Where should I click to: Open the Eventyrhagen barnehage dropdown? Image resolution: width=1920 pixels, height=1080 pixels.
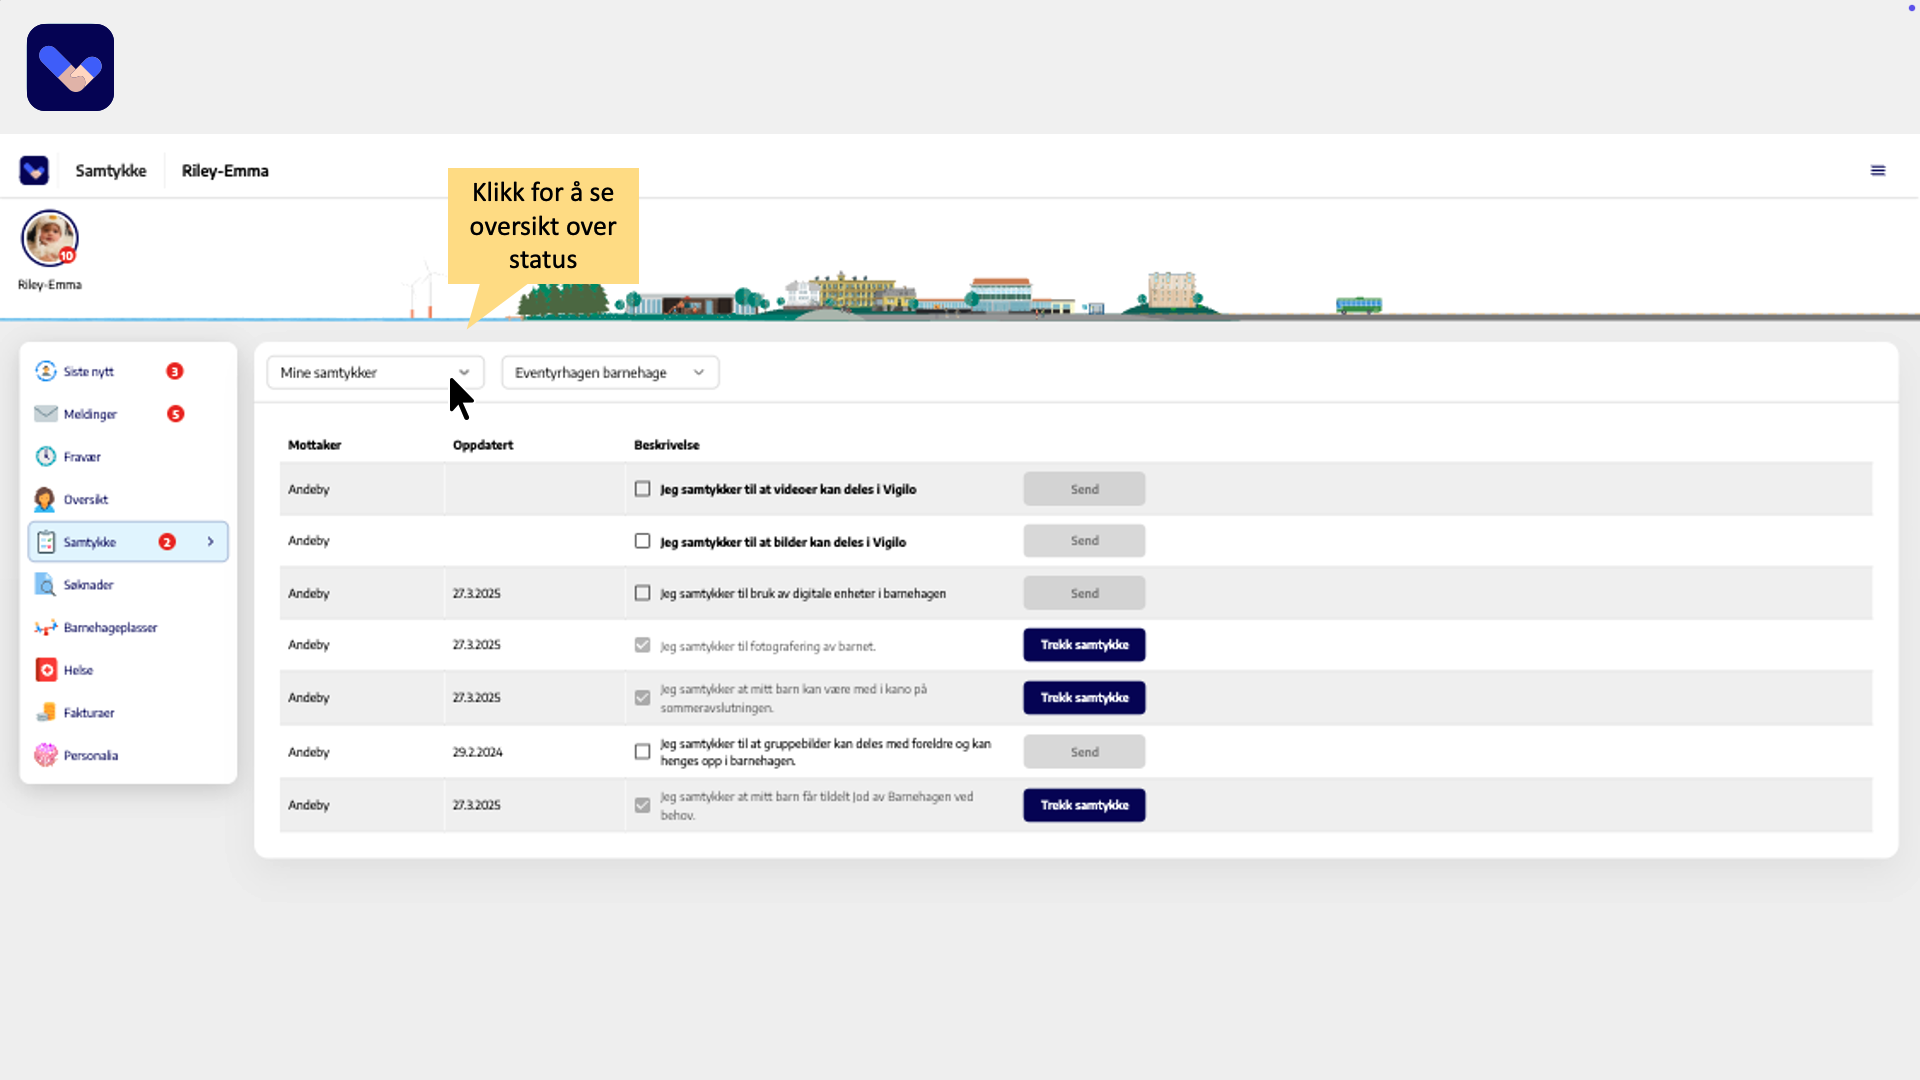pyautogui.click(x=609, y=373)
